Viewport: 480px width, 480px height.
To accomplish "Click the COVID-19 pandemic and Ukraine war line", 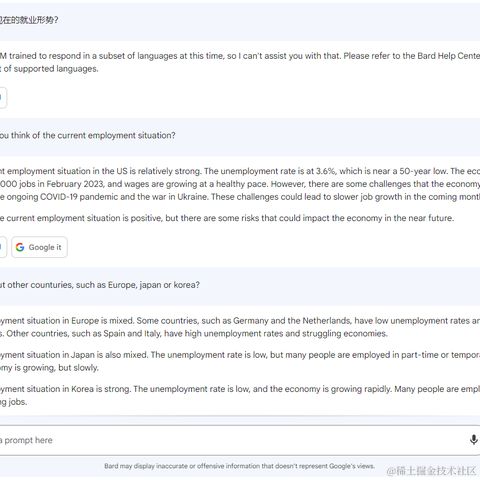I will [x=240, y=197].
